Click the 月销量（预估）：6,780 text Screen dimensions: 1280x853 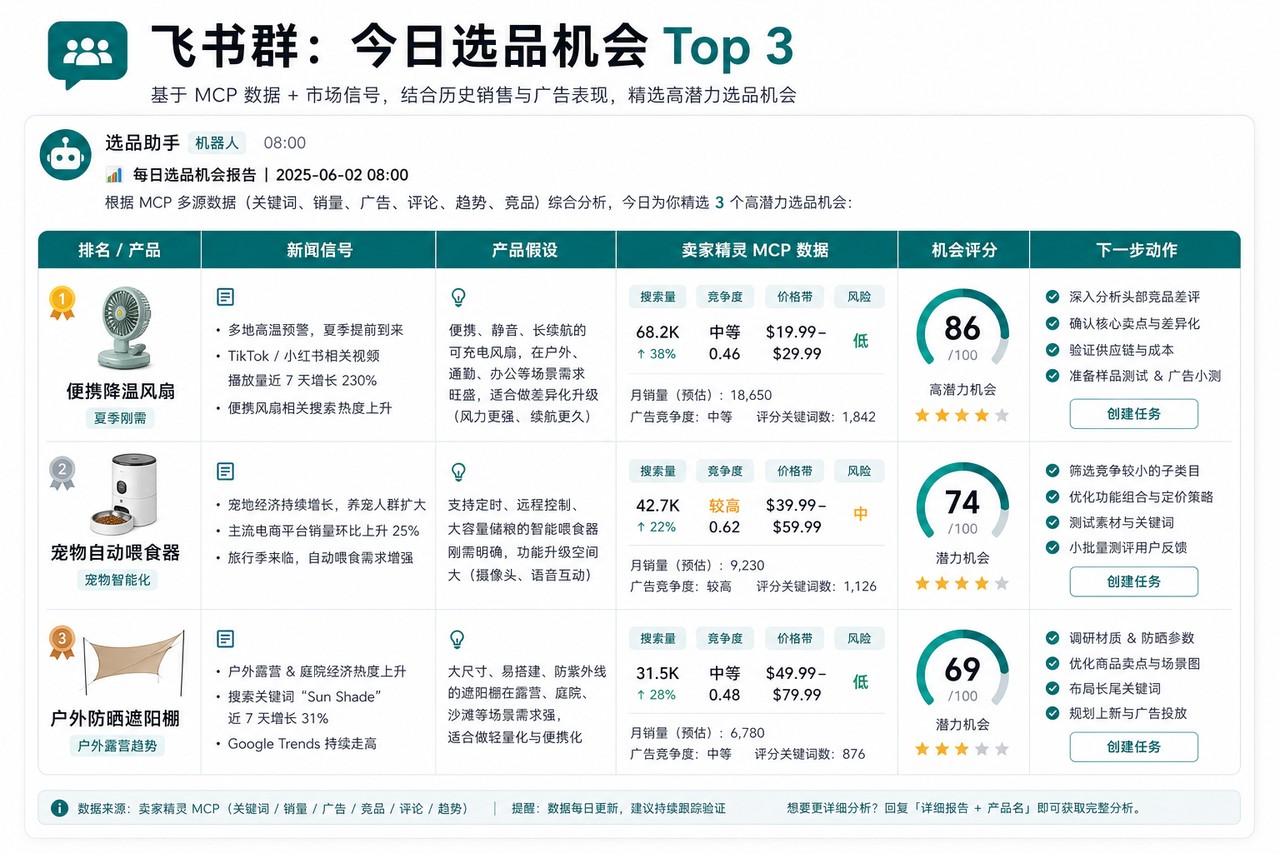(x=697, y=732)
